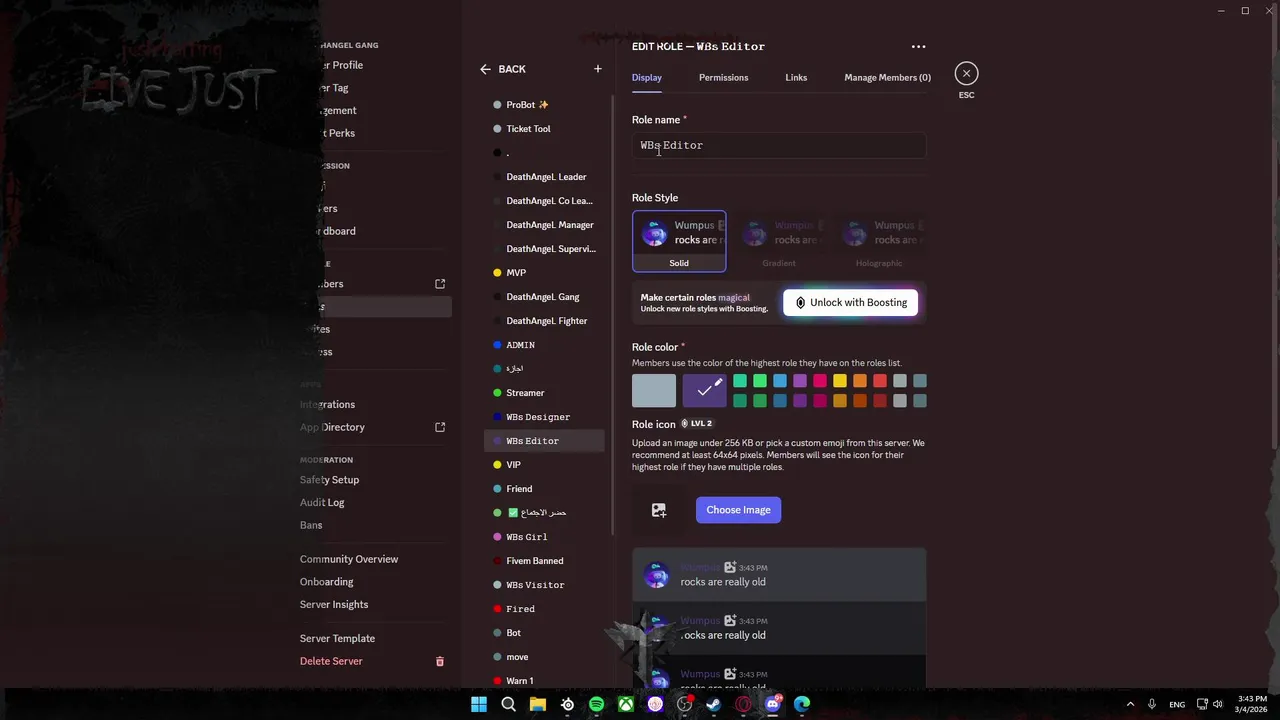The image size is (1280, 720).
Task: Open Integrations settings
Action: point(327,404)
